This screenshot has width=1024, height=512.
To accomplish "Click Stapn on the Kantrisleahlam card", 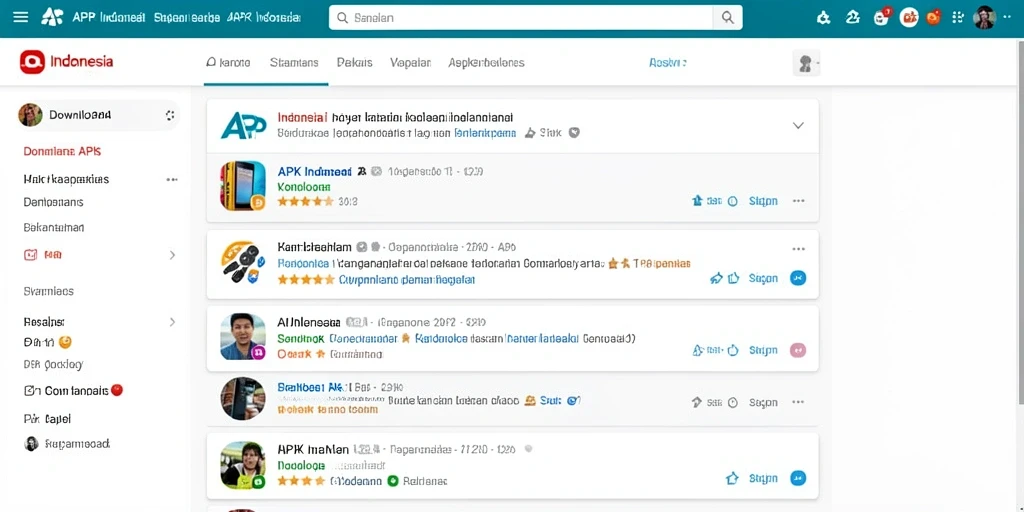I will pyautogui.click(x=763, y=278).
